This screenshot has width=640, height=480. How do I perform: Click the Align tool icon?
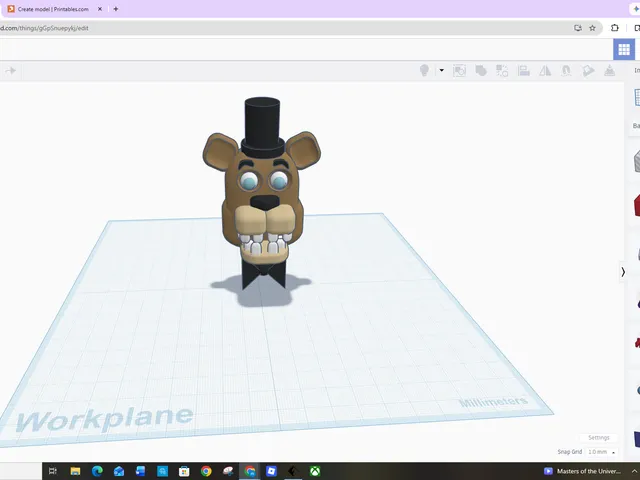(x=524, y=71)
